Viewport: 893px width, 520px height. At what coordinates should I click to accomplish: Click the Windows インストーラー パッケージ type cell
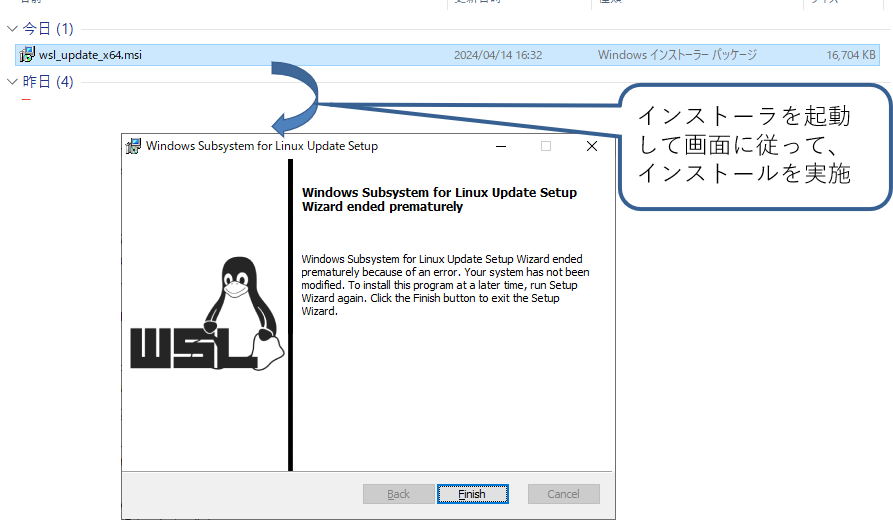pos(677,55)
